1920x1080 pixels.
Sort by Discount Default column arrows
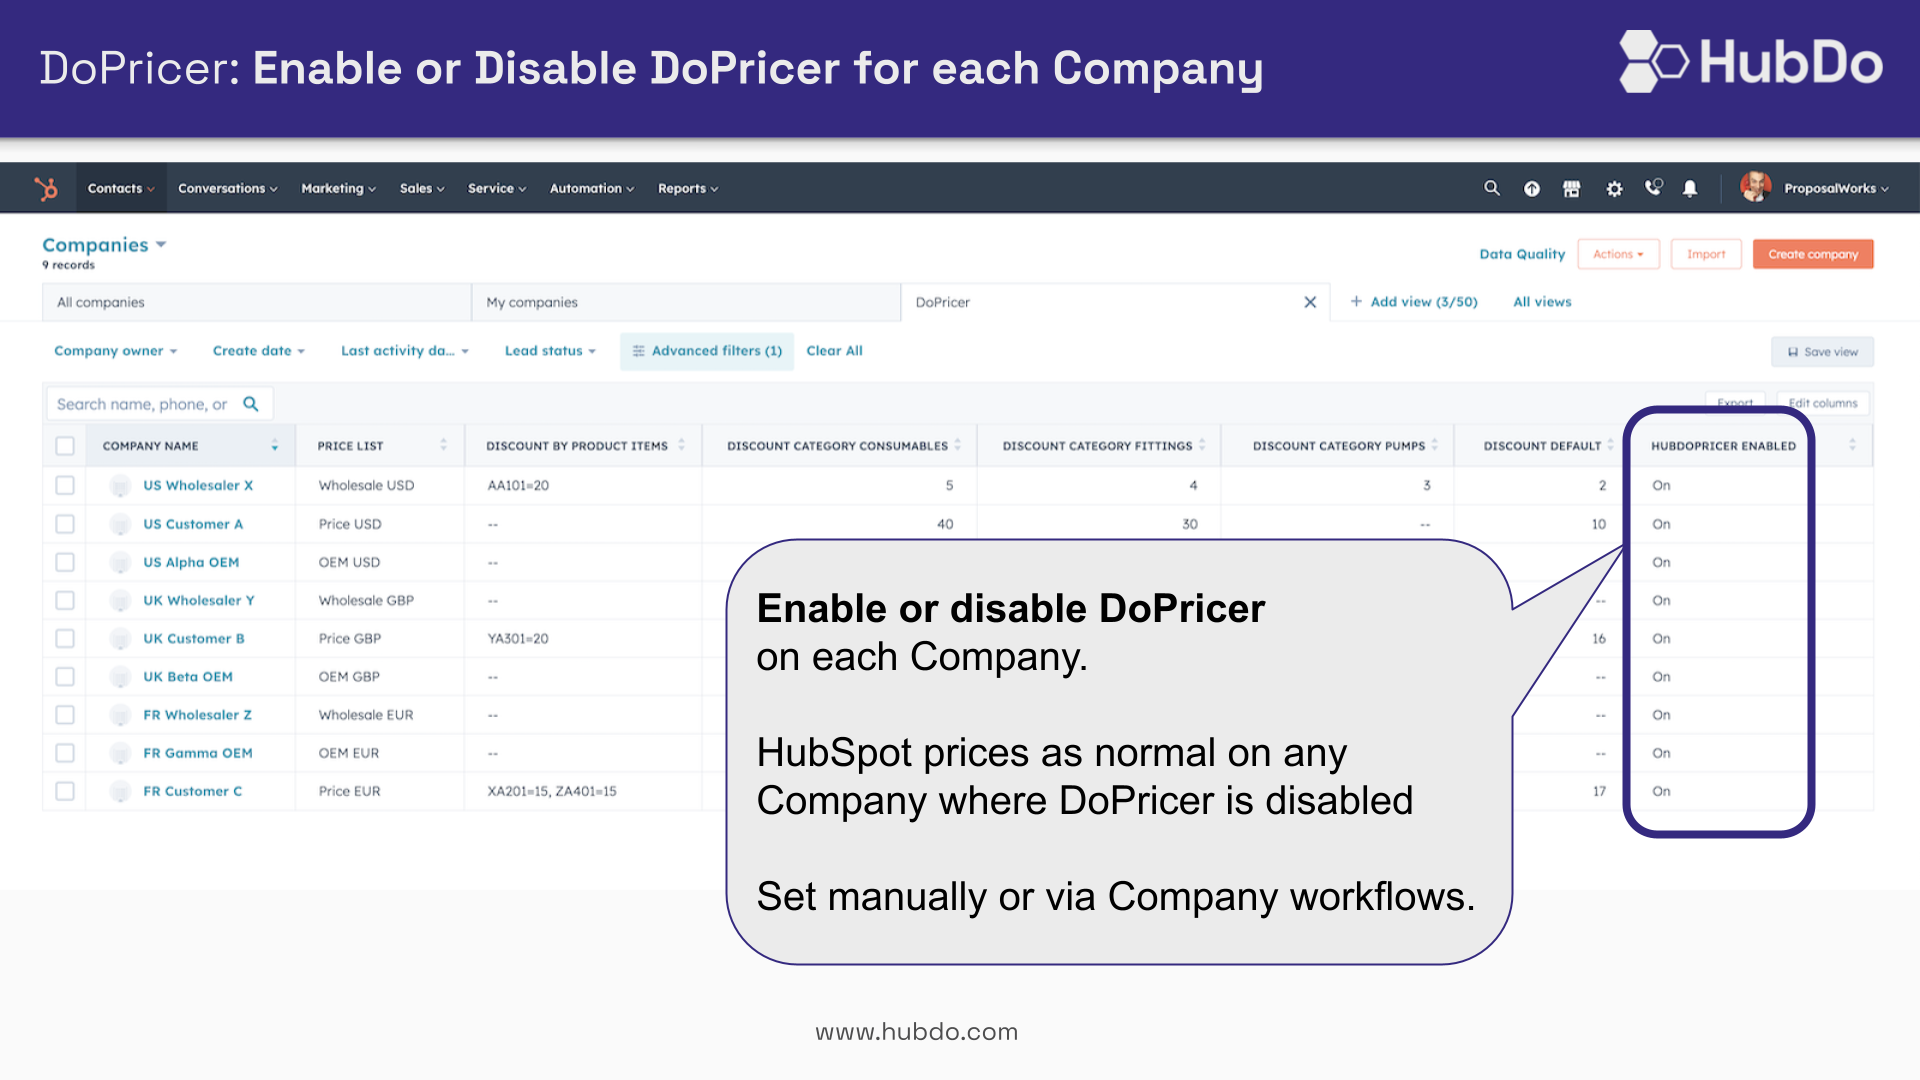click(x=1610, y=445)
